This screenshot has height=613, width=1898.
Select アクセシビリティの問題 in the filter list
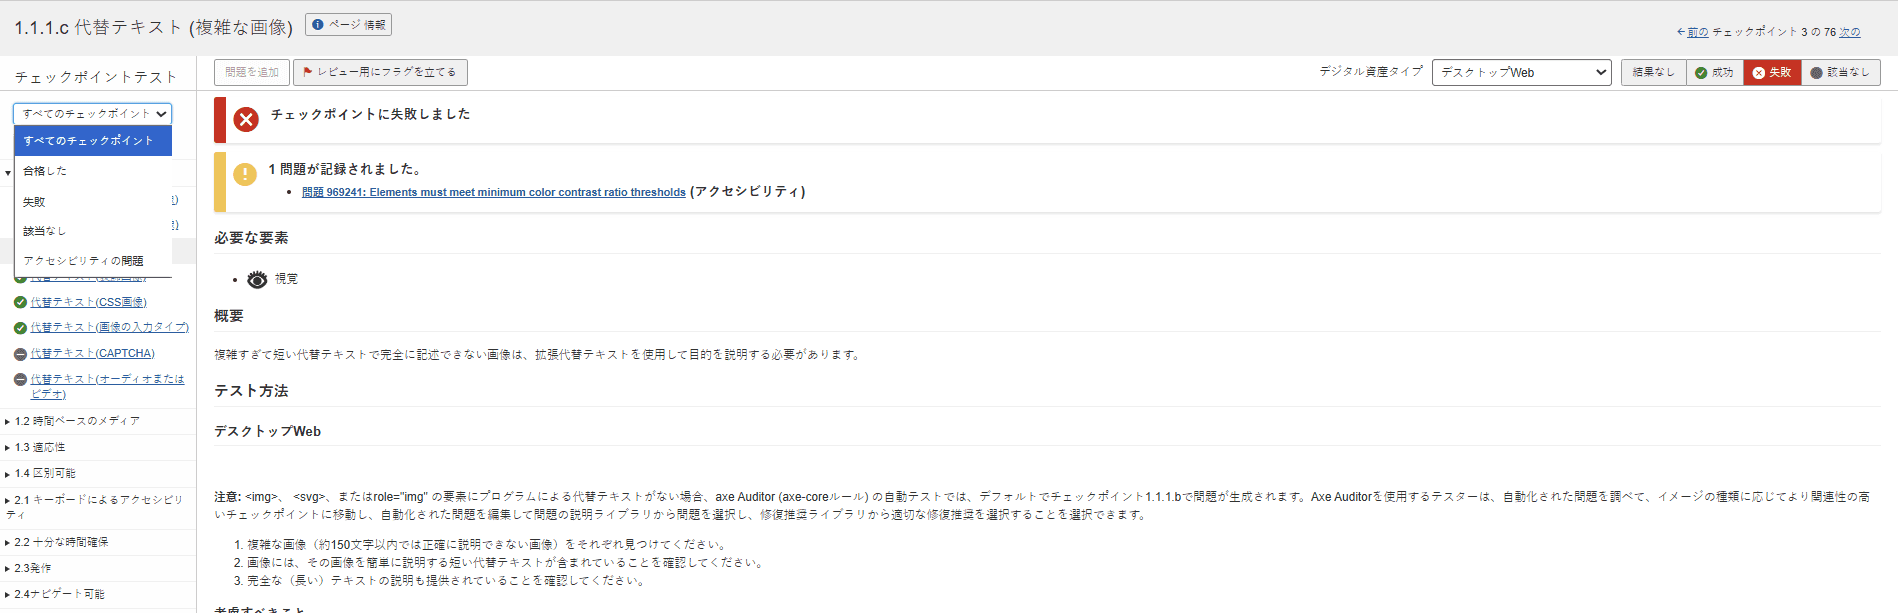[84, 261]
